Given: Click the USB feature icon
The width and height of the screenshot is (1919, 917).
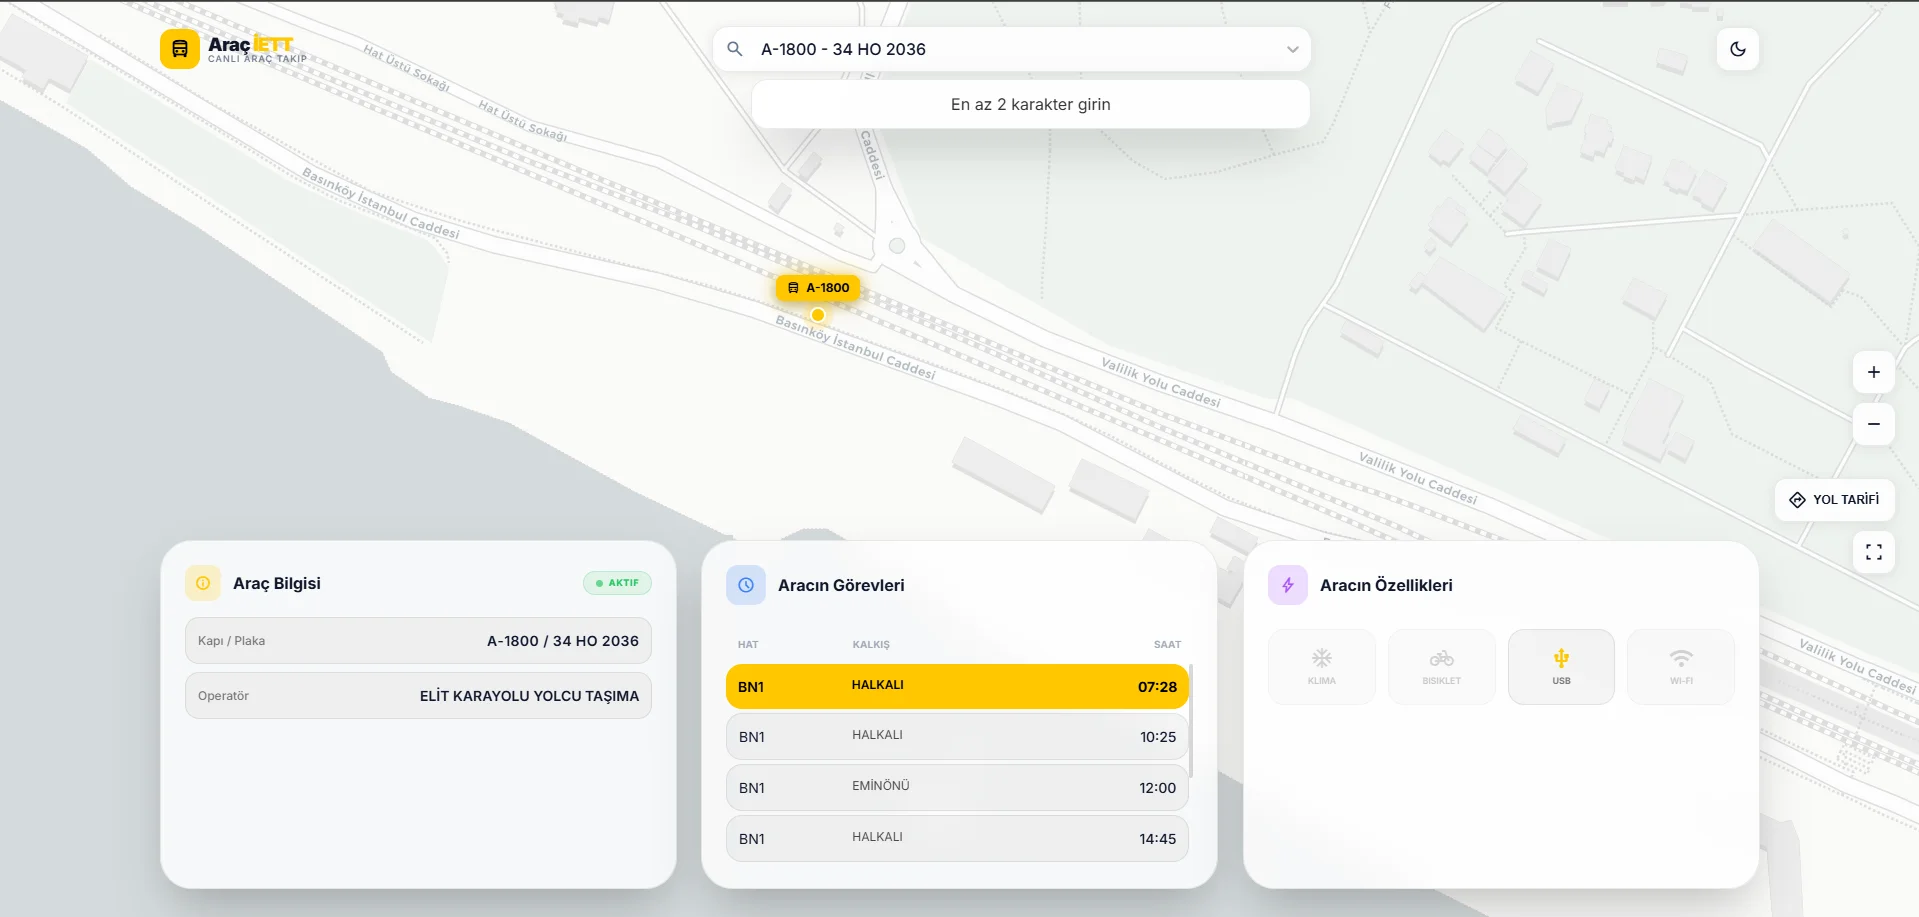Looking at the screenshot, I should pos(1561,658).
